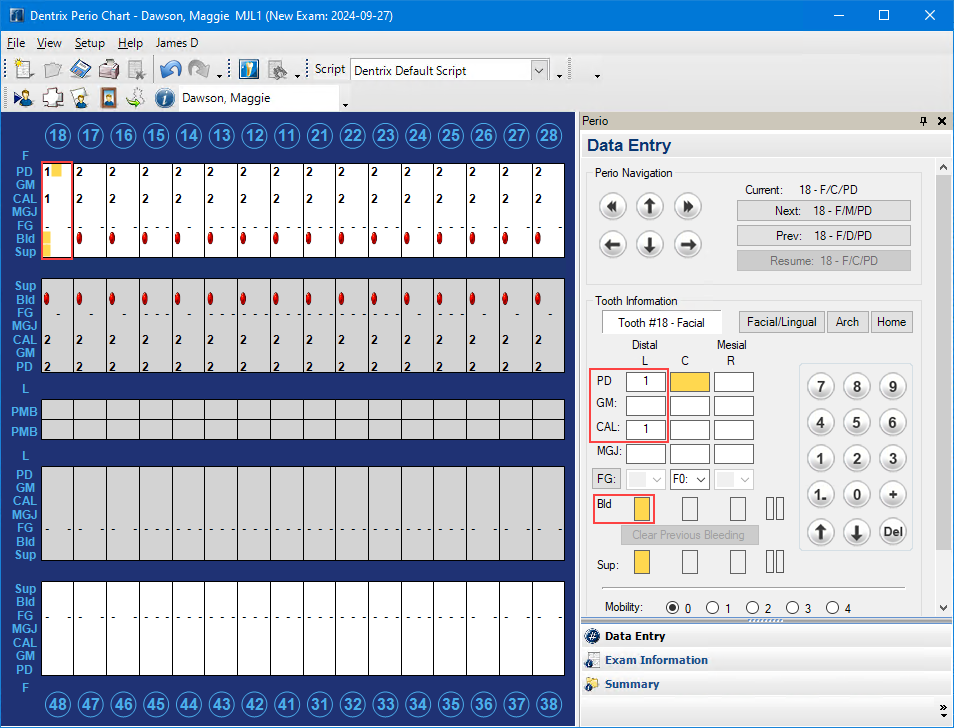The image size is (954, 728).
Task: Select Mobility radio option 2
Action: pyautogui.click(x=752, y=608)
